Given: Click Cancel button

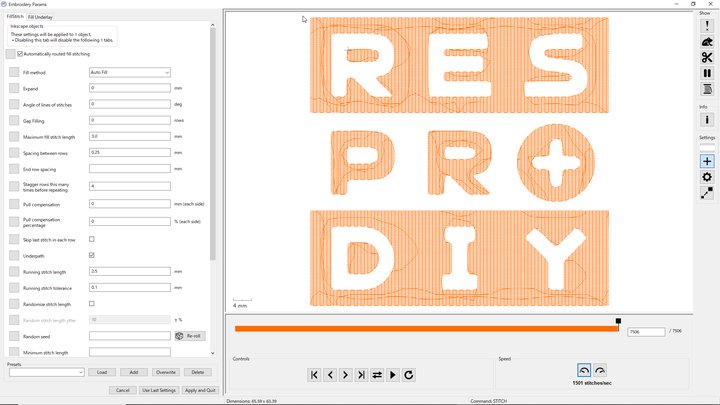Looking at the screenshot, I should click(123, 390).
